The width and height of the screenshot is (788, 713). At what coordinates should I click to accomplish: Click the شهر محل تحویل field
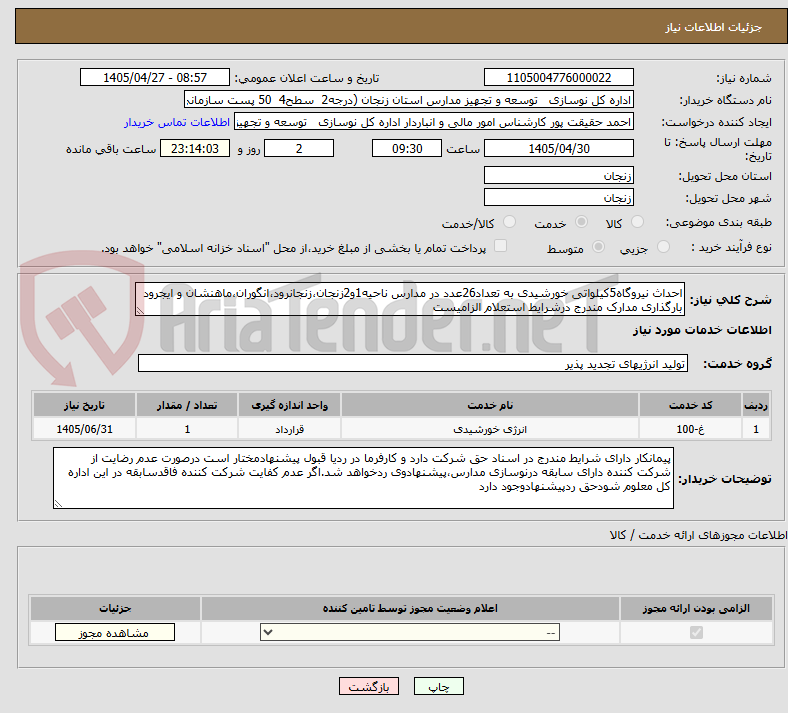pos(558,197)
